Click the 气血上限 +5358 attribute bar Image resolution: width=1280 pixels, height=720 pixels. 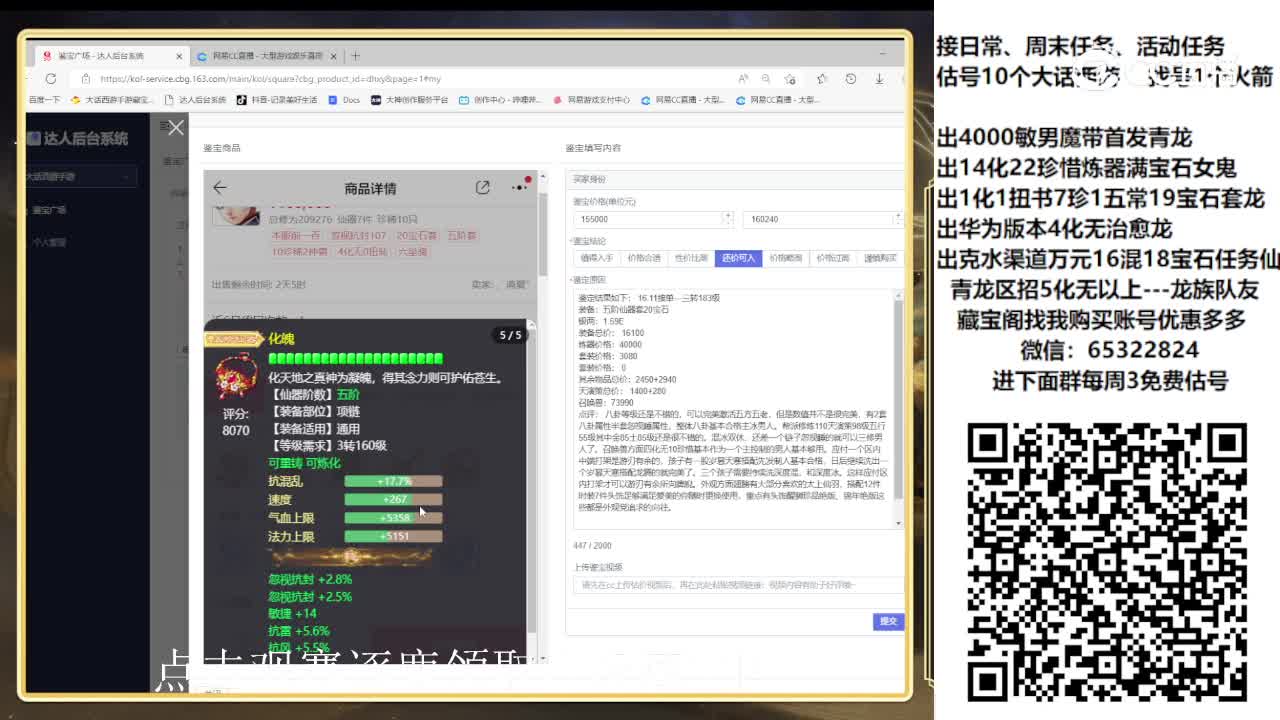click(x=393, y=518)
